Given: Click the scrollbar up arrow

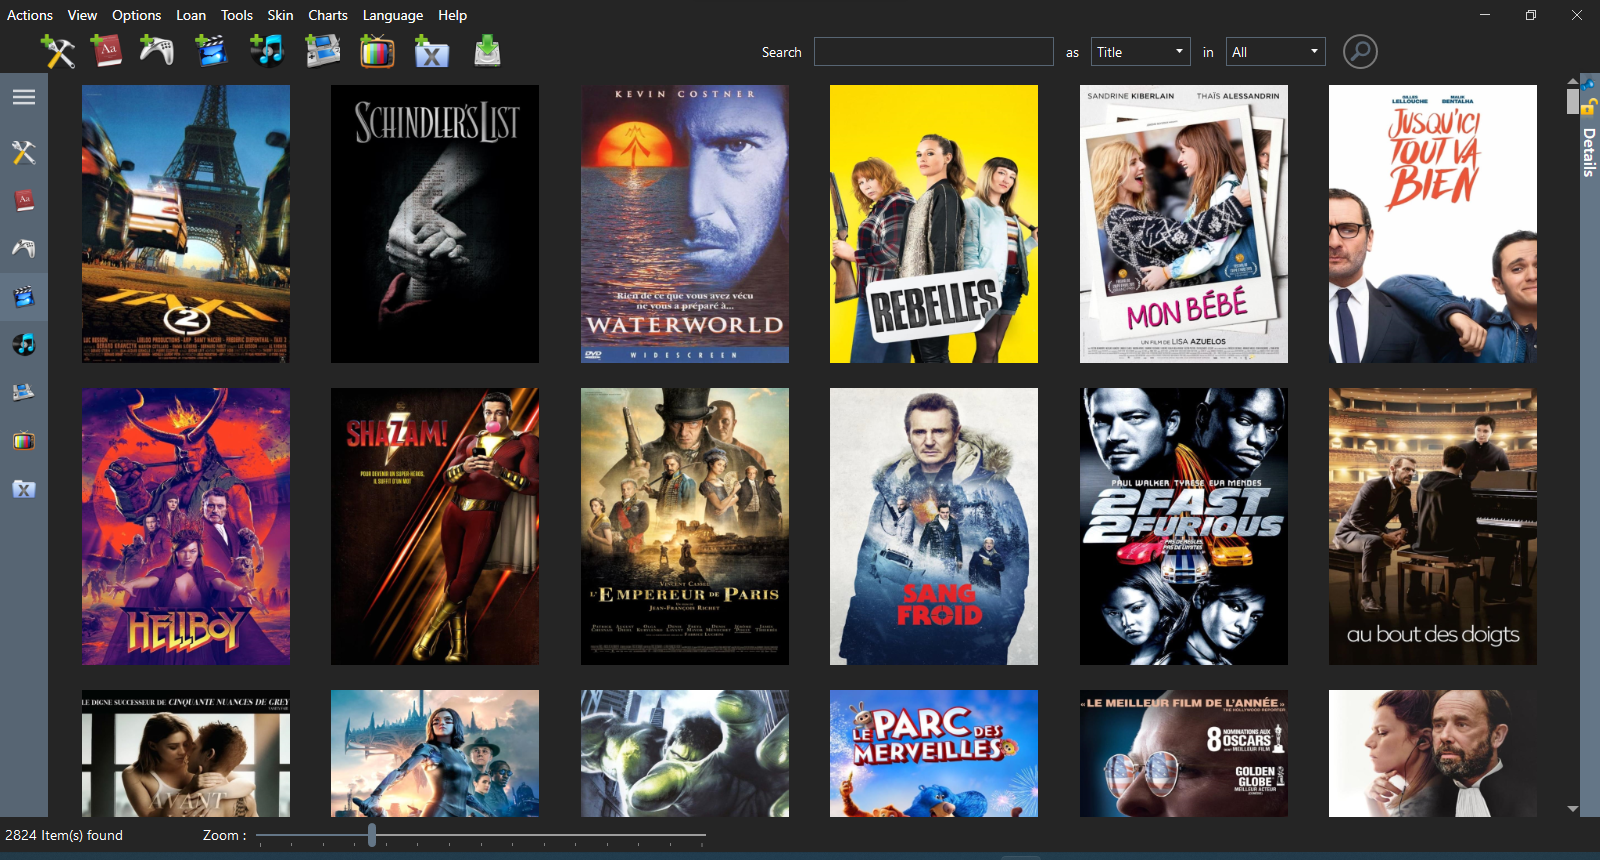Looking at the screenshot, I should tap(1573, 81).
